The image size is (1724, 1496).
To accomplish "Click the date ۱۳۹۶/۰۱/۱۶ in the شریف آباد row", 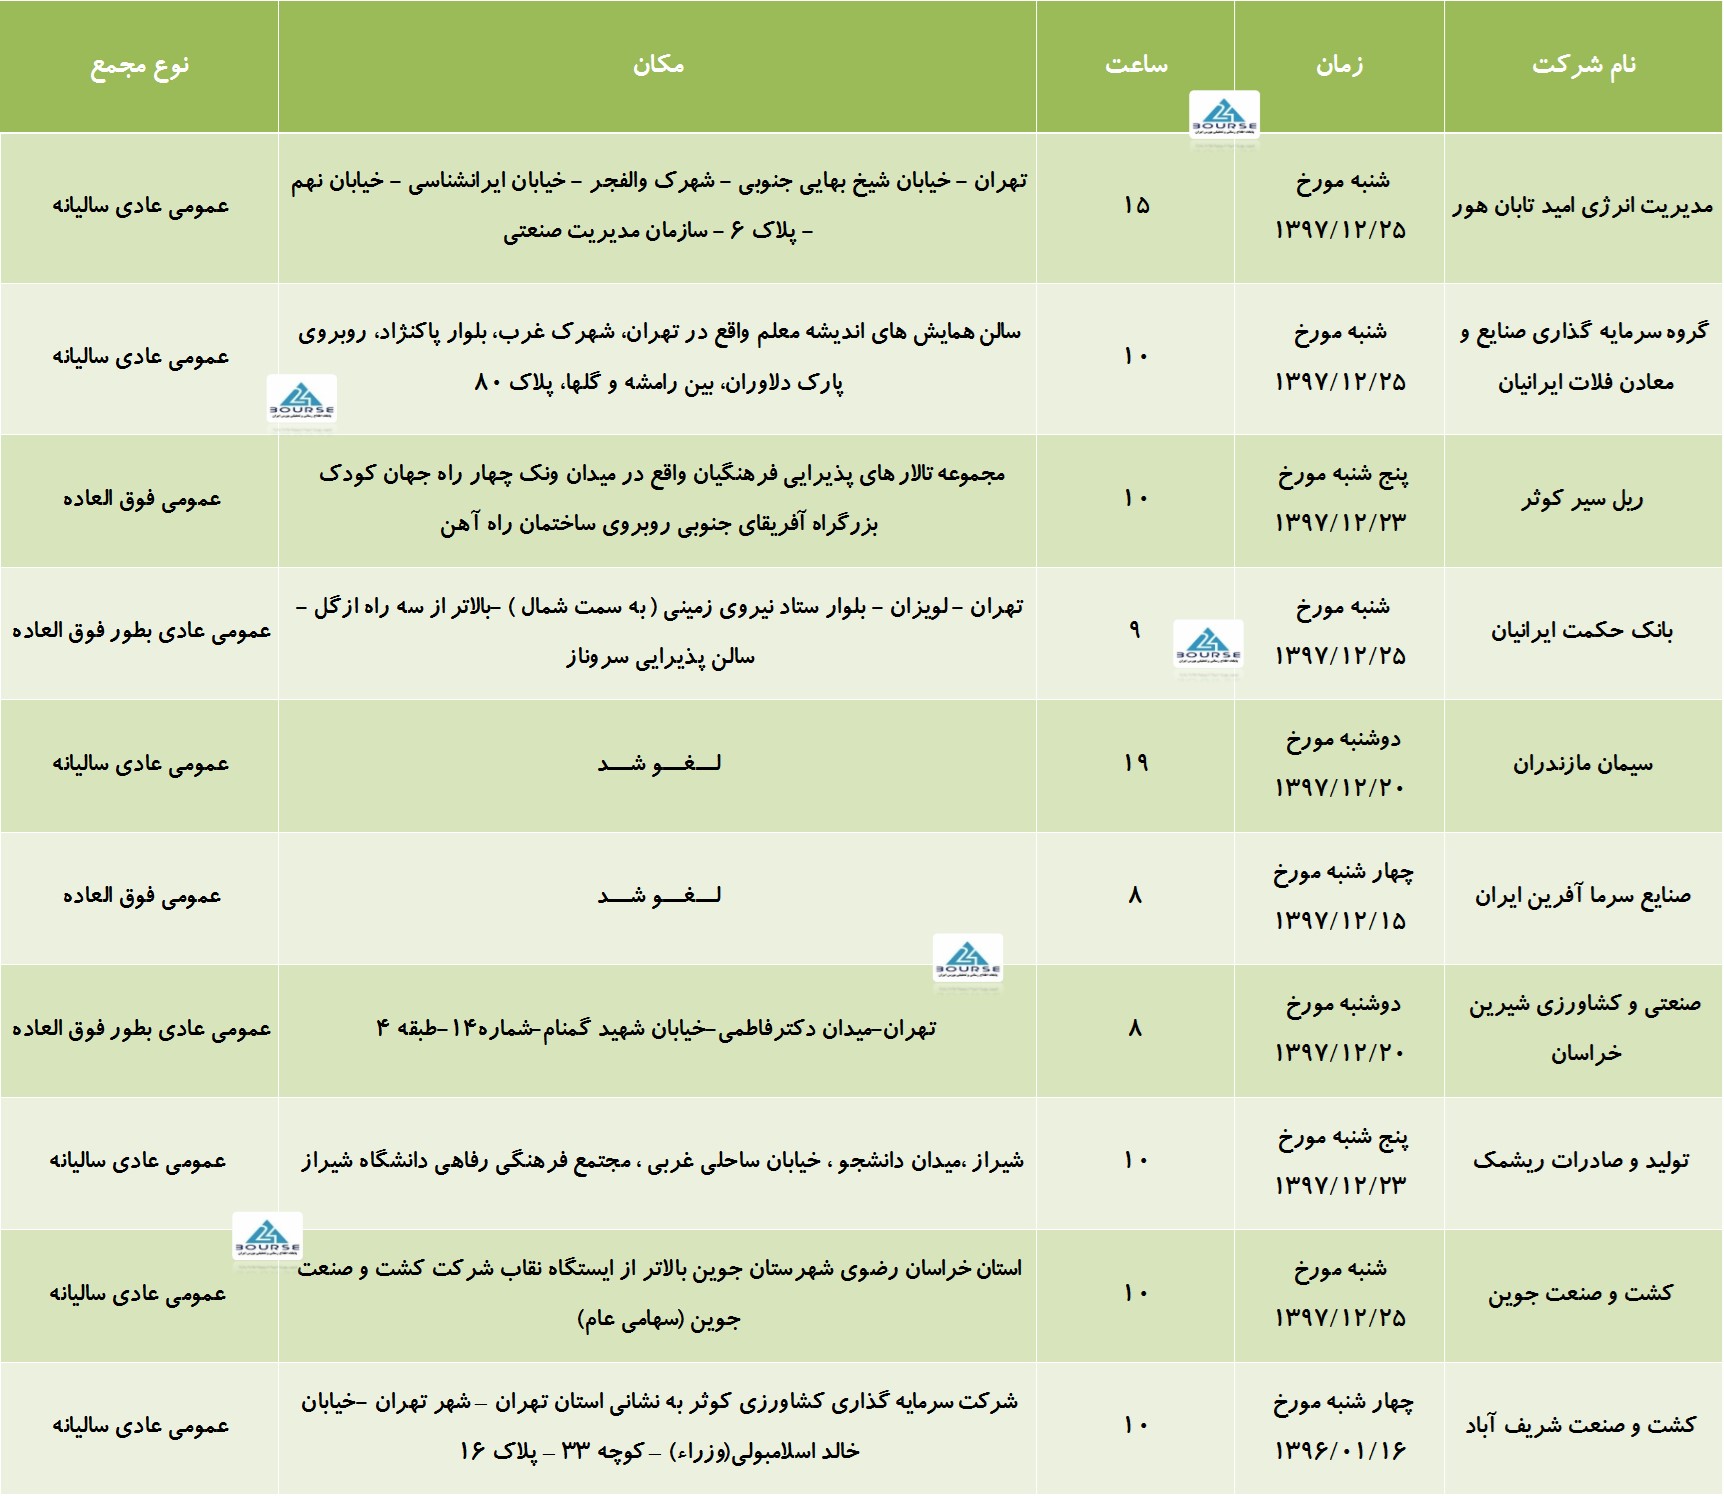I will (x=1340, y=1451).
